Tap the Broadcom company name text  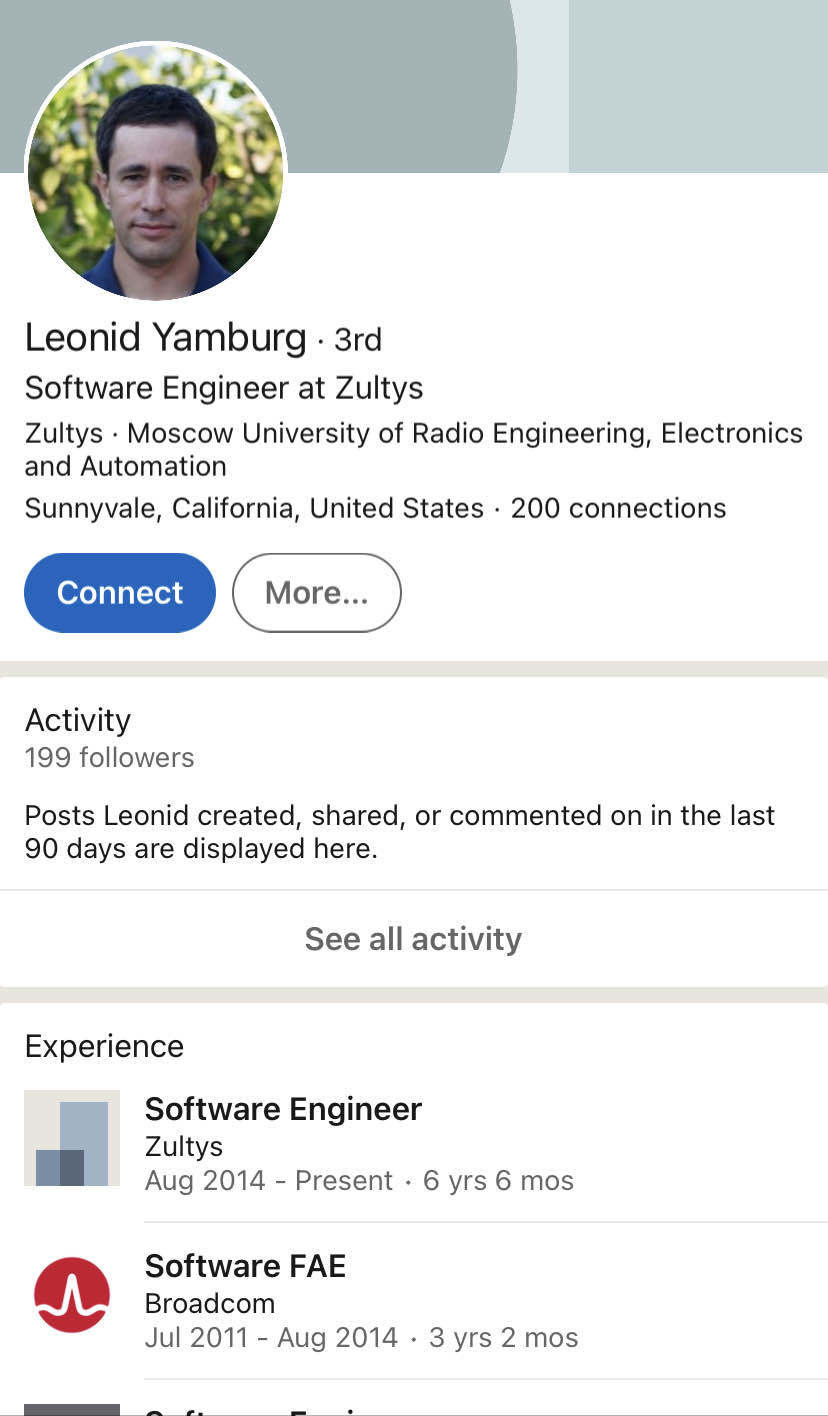(210, 1304)
